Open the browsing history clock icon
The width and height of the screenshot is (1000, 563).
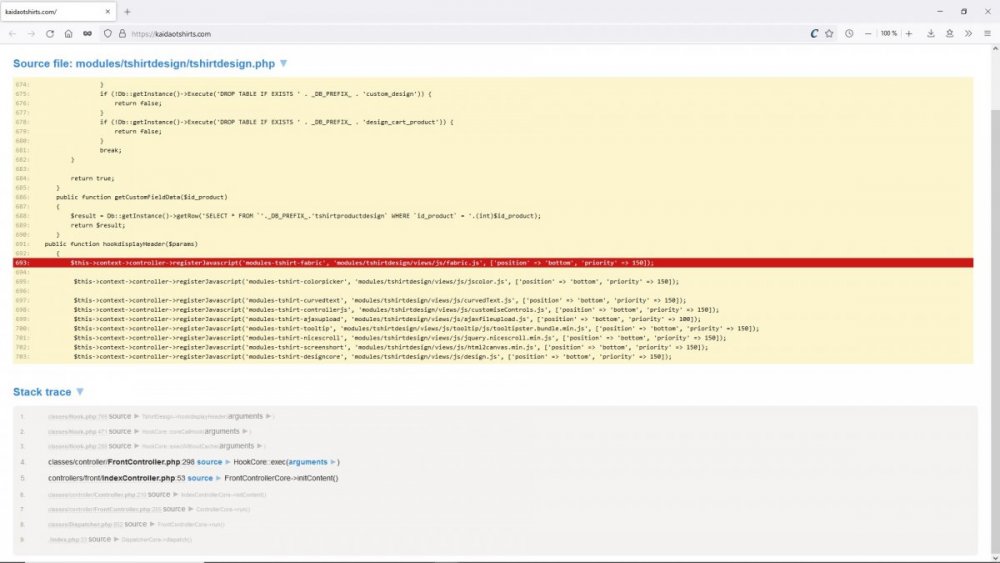click(849, 33)
